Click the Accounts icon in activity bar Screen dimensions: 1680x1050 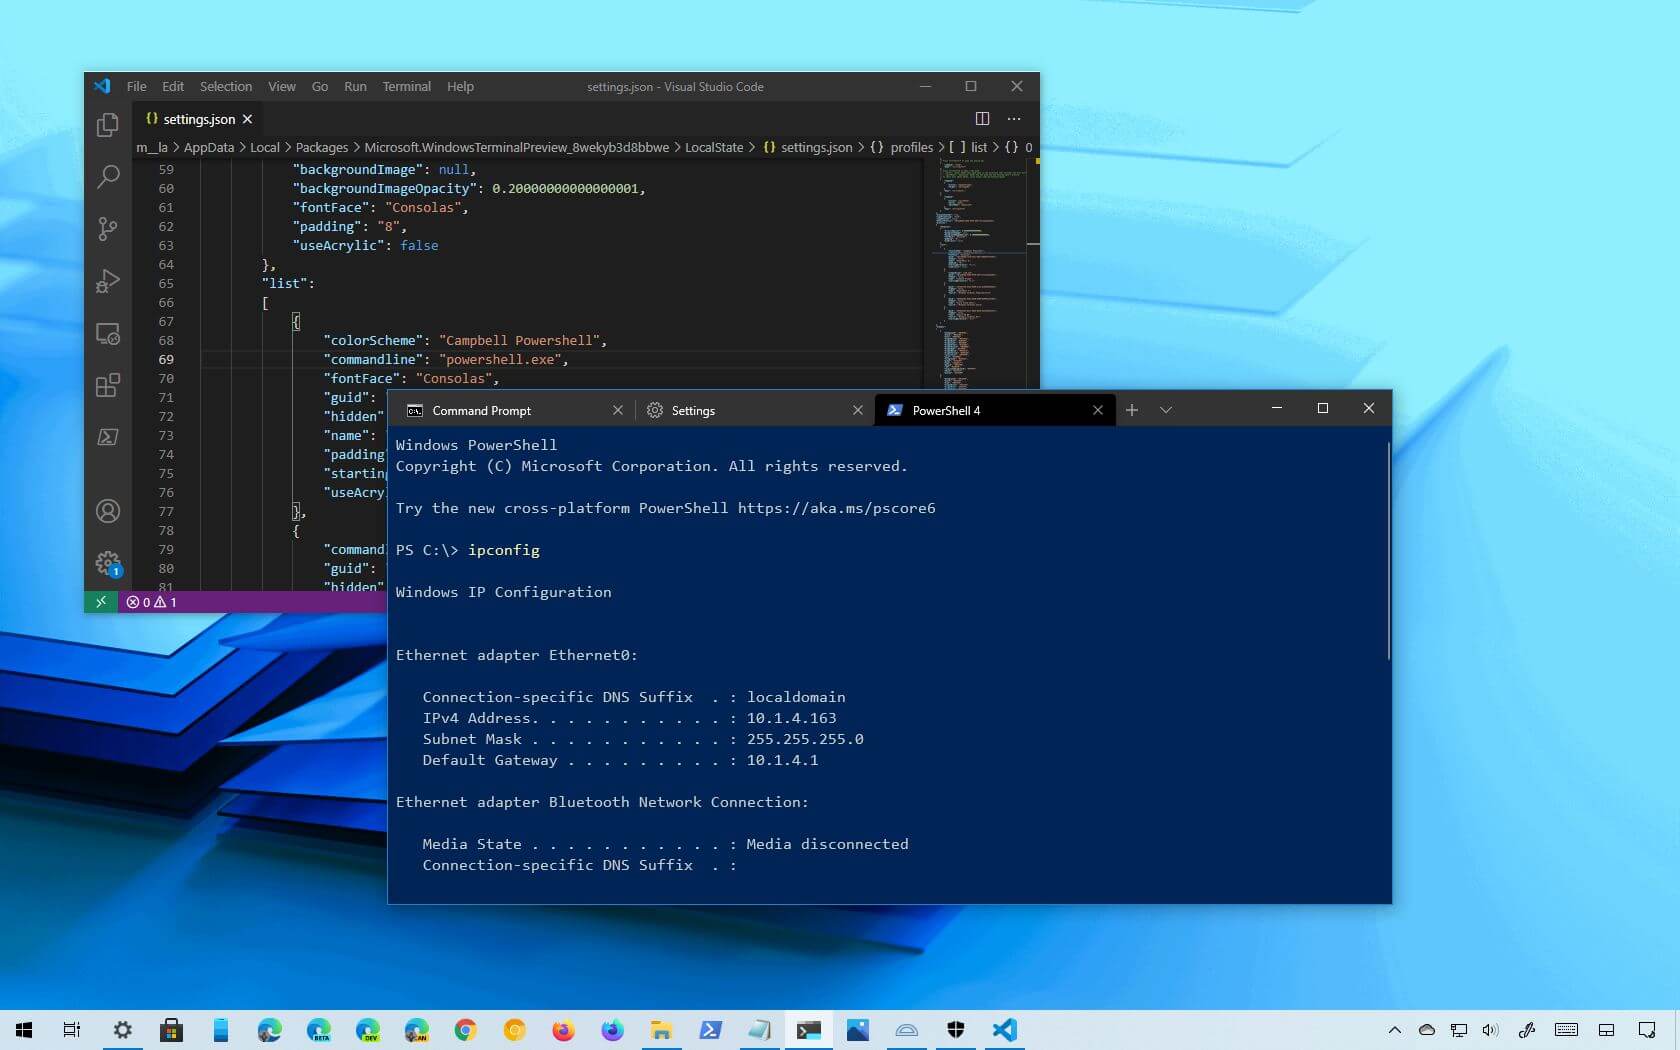click(x=108, y=511)
